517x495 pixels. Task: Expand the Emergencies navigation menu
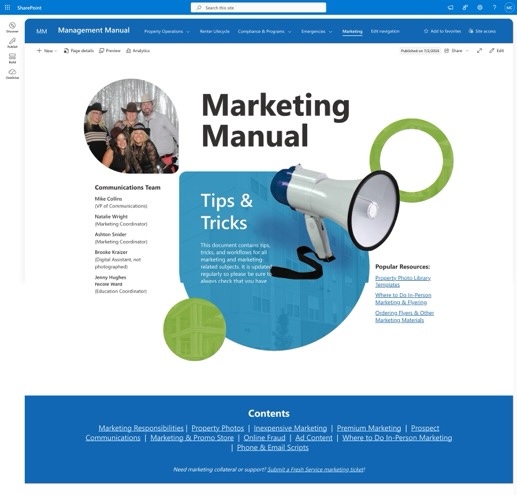point(316,31)
